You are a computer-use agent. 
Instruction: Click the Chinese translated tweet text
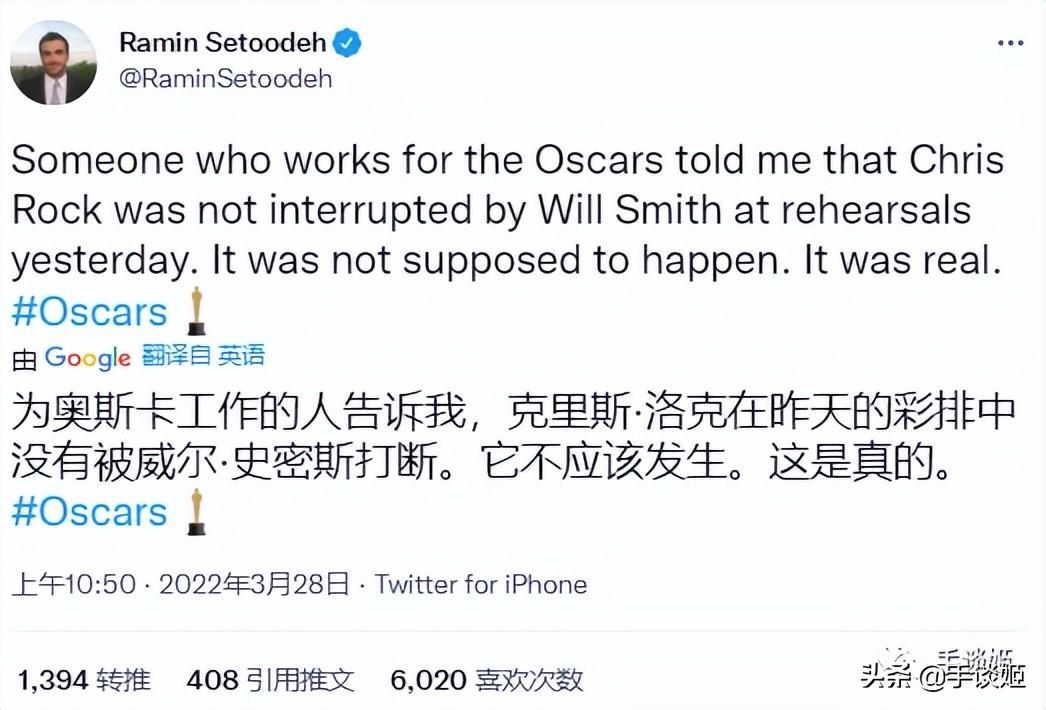500,437
